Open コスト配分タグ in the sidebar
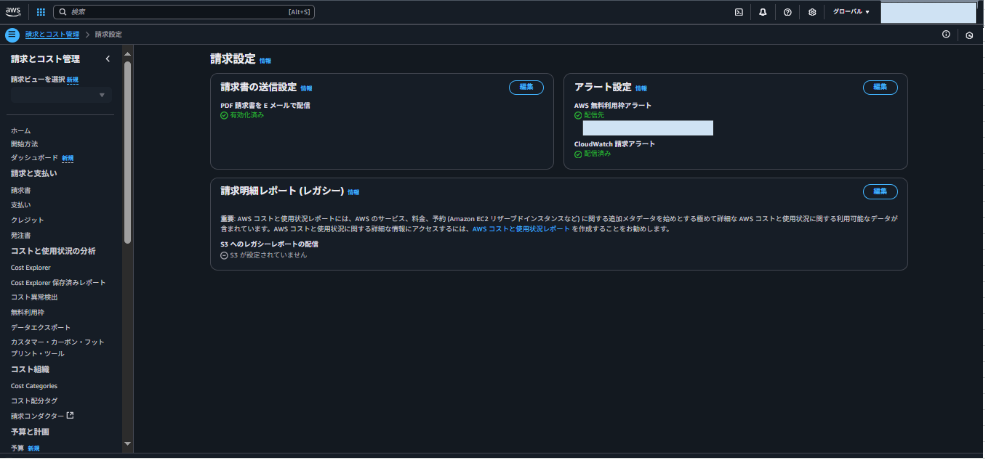The height and width of the screenshot is (459, 985). (x=35, y=401)
